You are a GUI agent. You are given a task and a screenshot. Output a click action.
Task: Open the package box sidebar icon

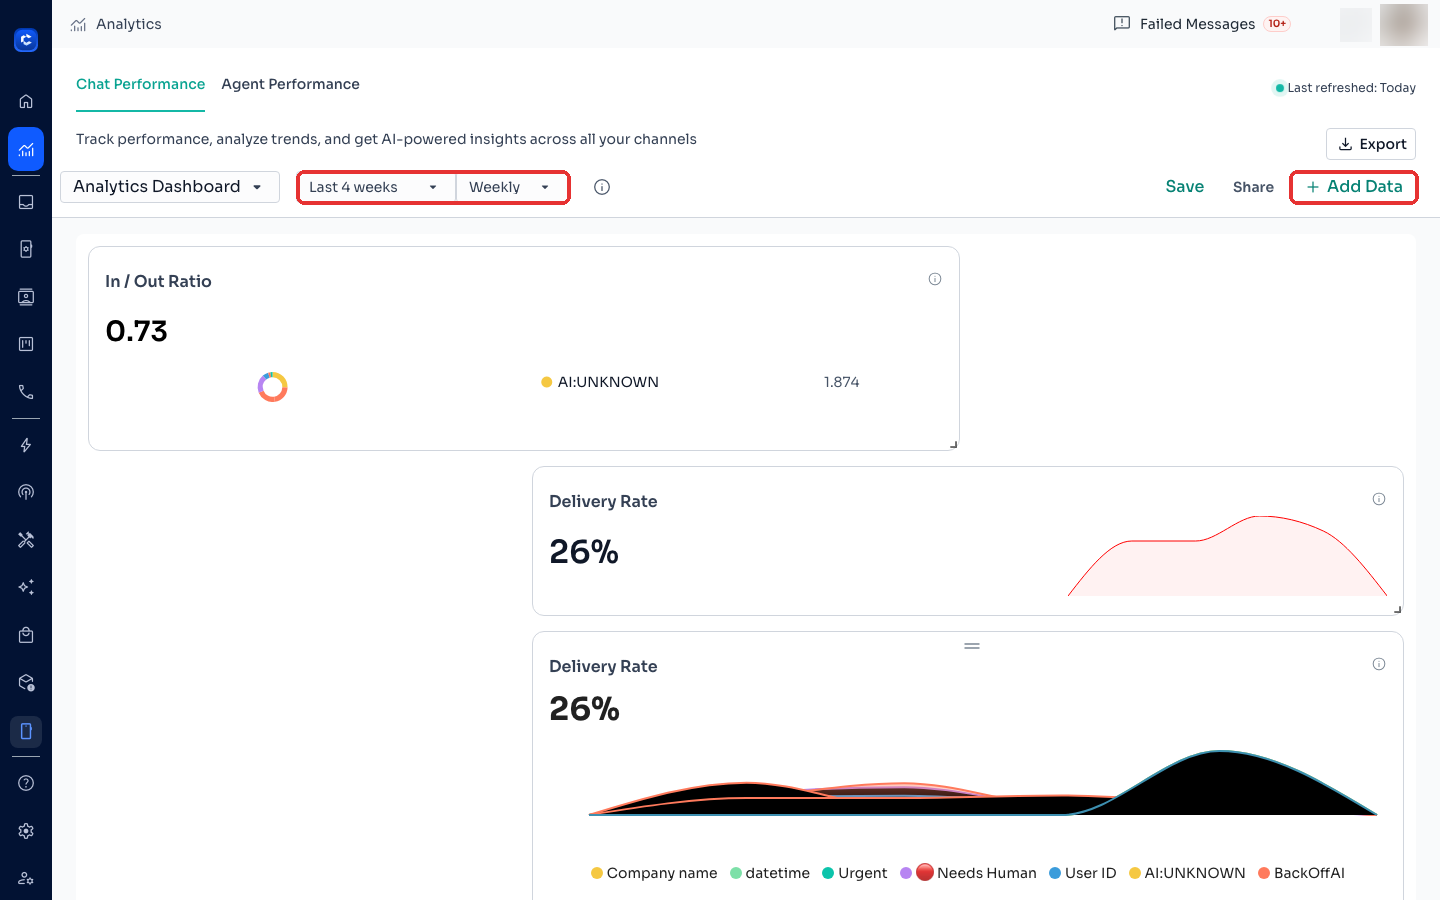click(x=26, y=683)
